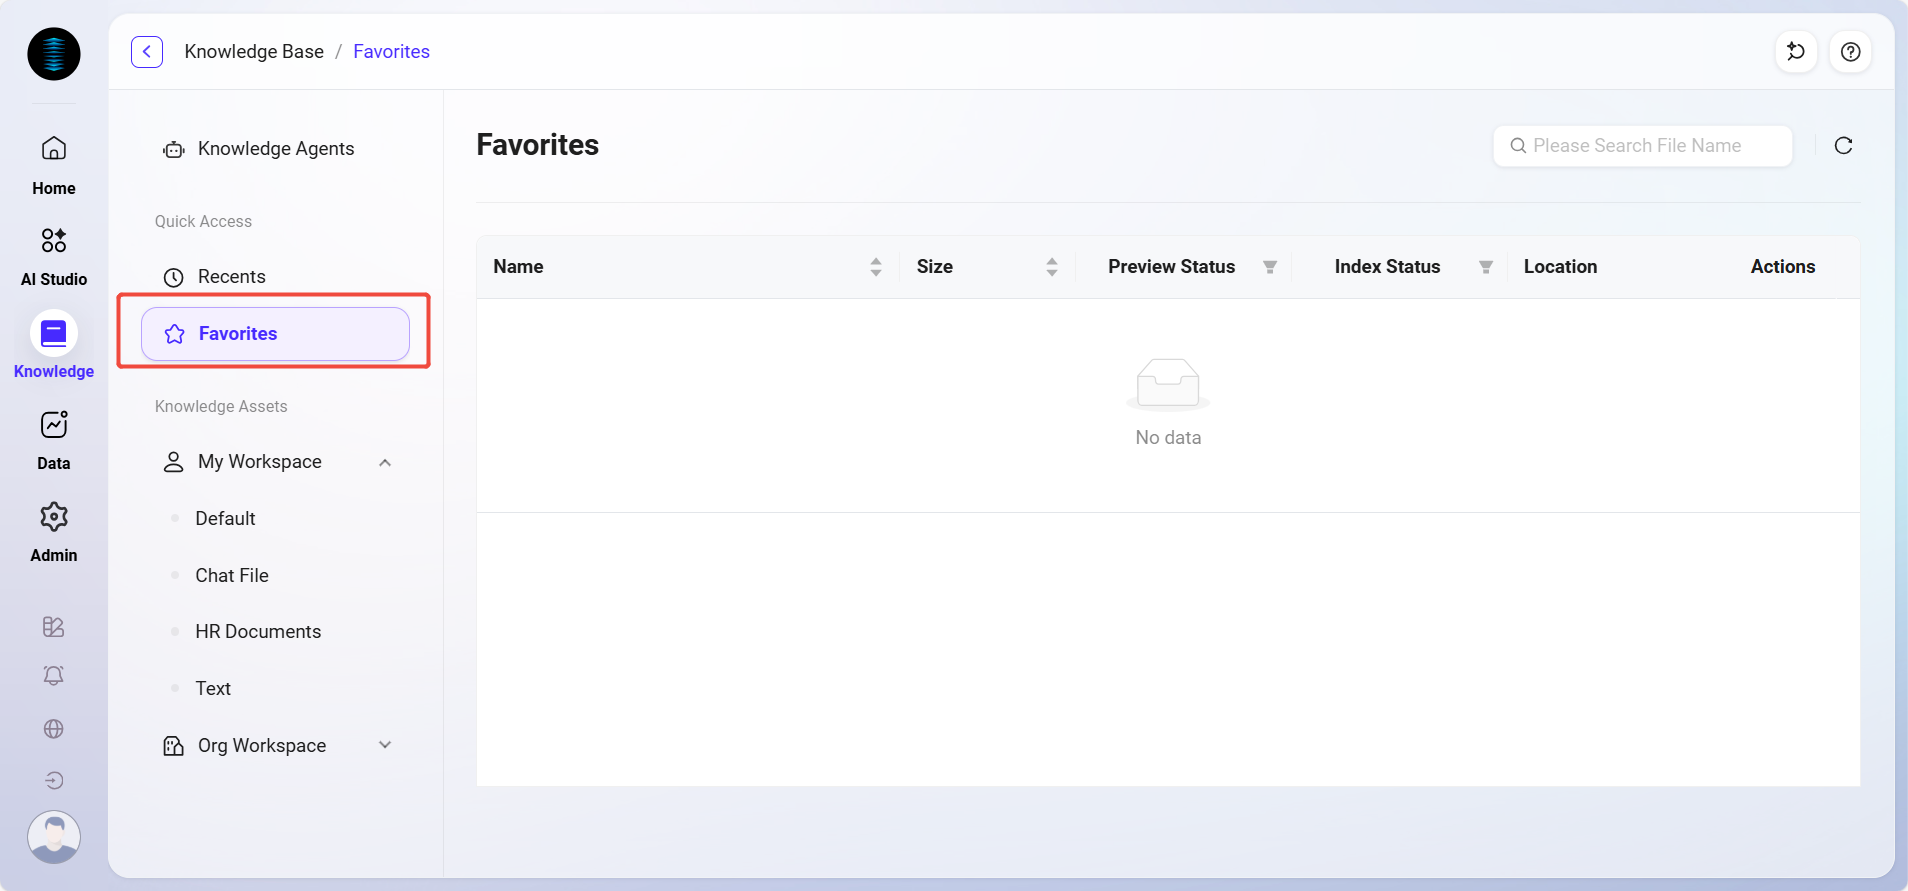Image resolution: width=1908 pixels, height=891 pixels.
Task: Collapse the My Workspace section
Action: (x=385, y=462)
